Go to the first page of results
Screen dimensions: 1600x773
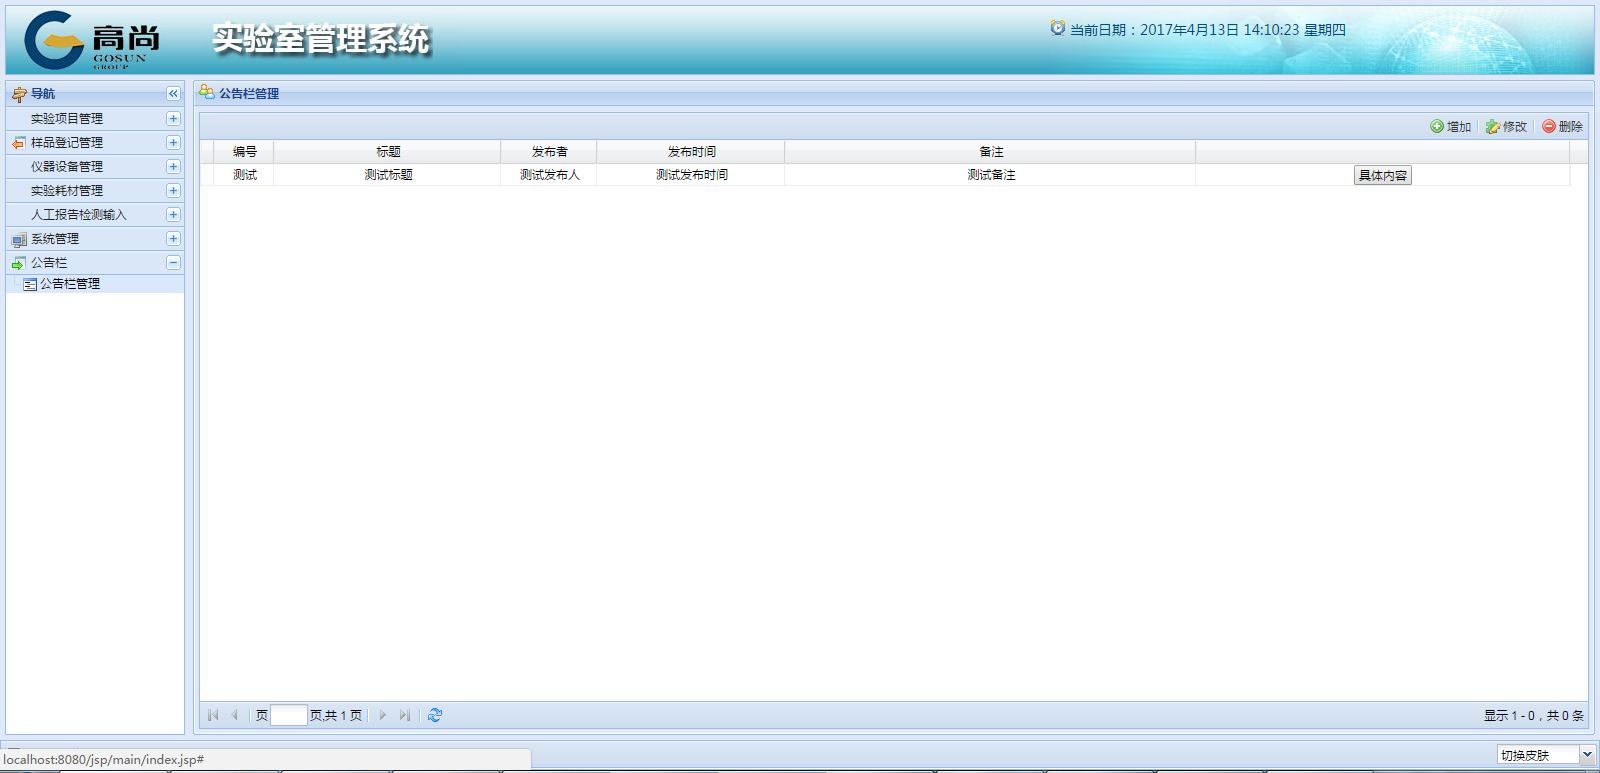coord(213,715)
